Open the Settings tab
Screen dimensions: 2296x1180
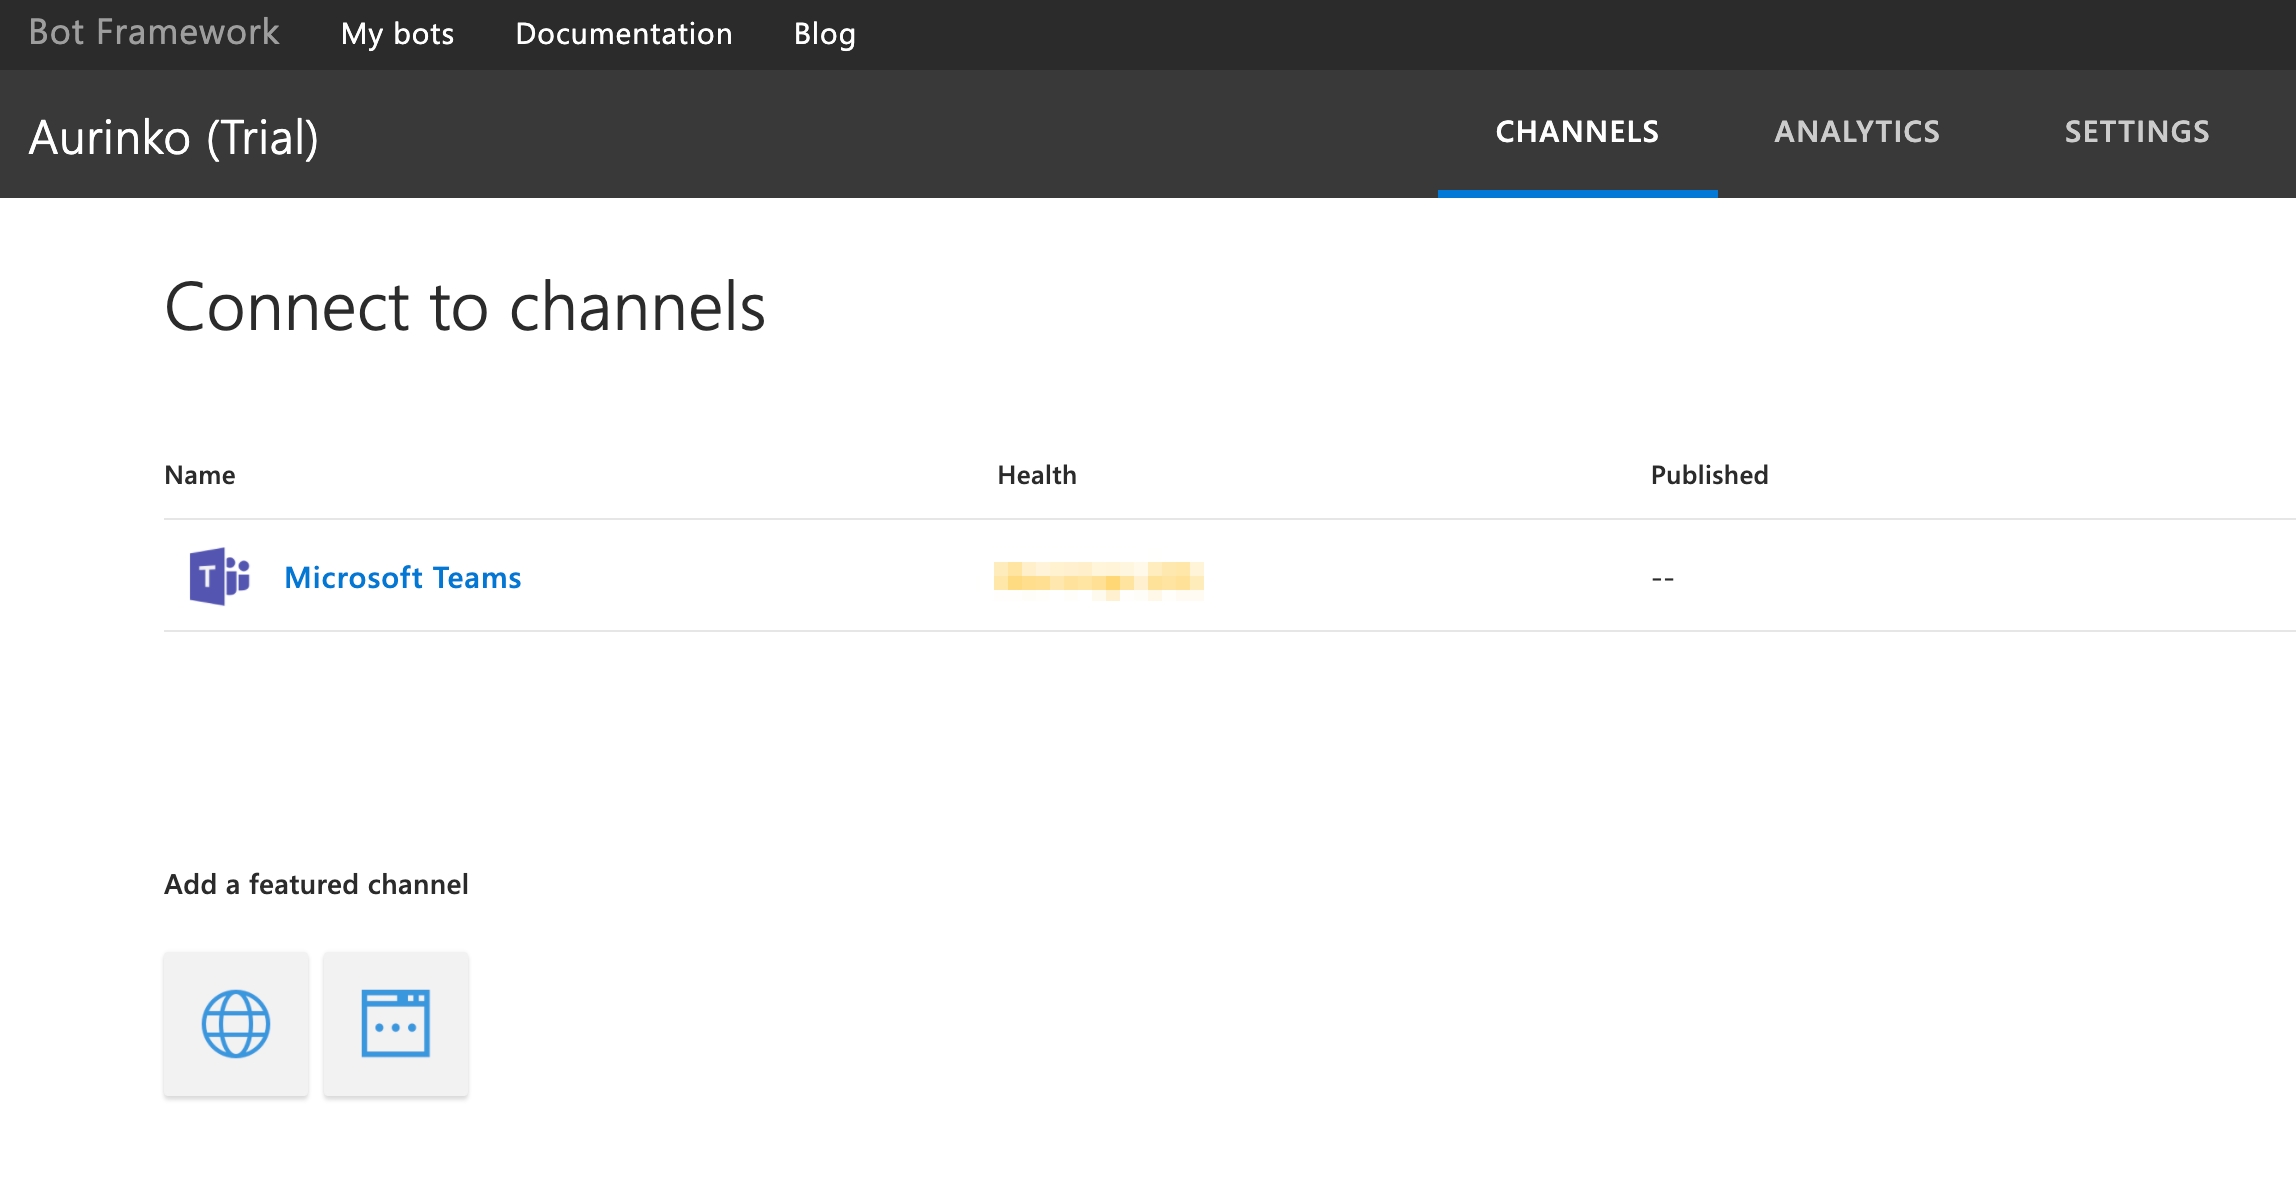click(x=2137, y=132)
